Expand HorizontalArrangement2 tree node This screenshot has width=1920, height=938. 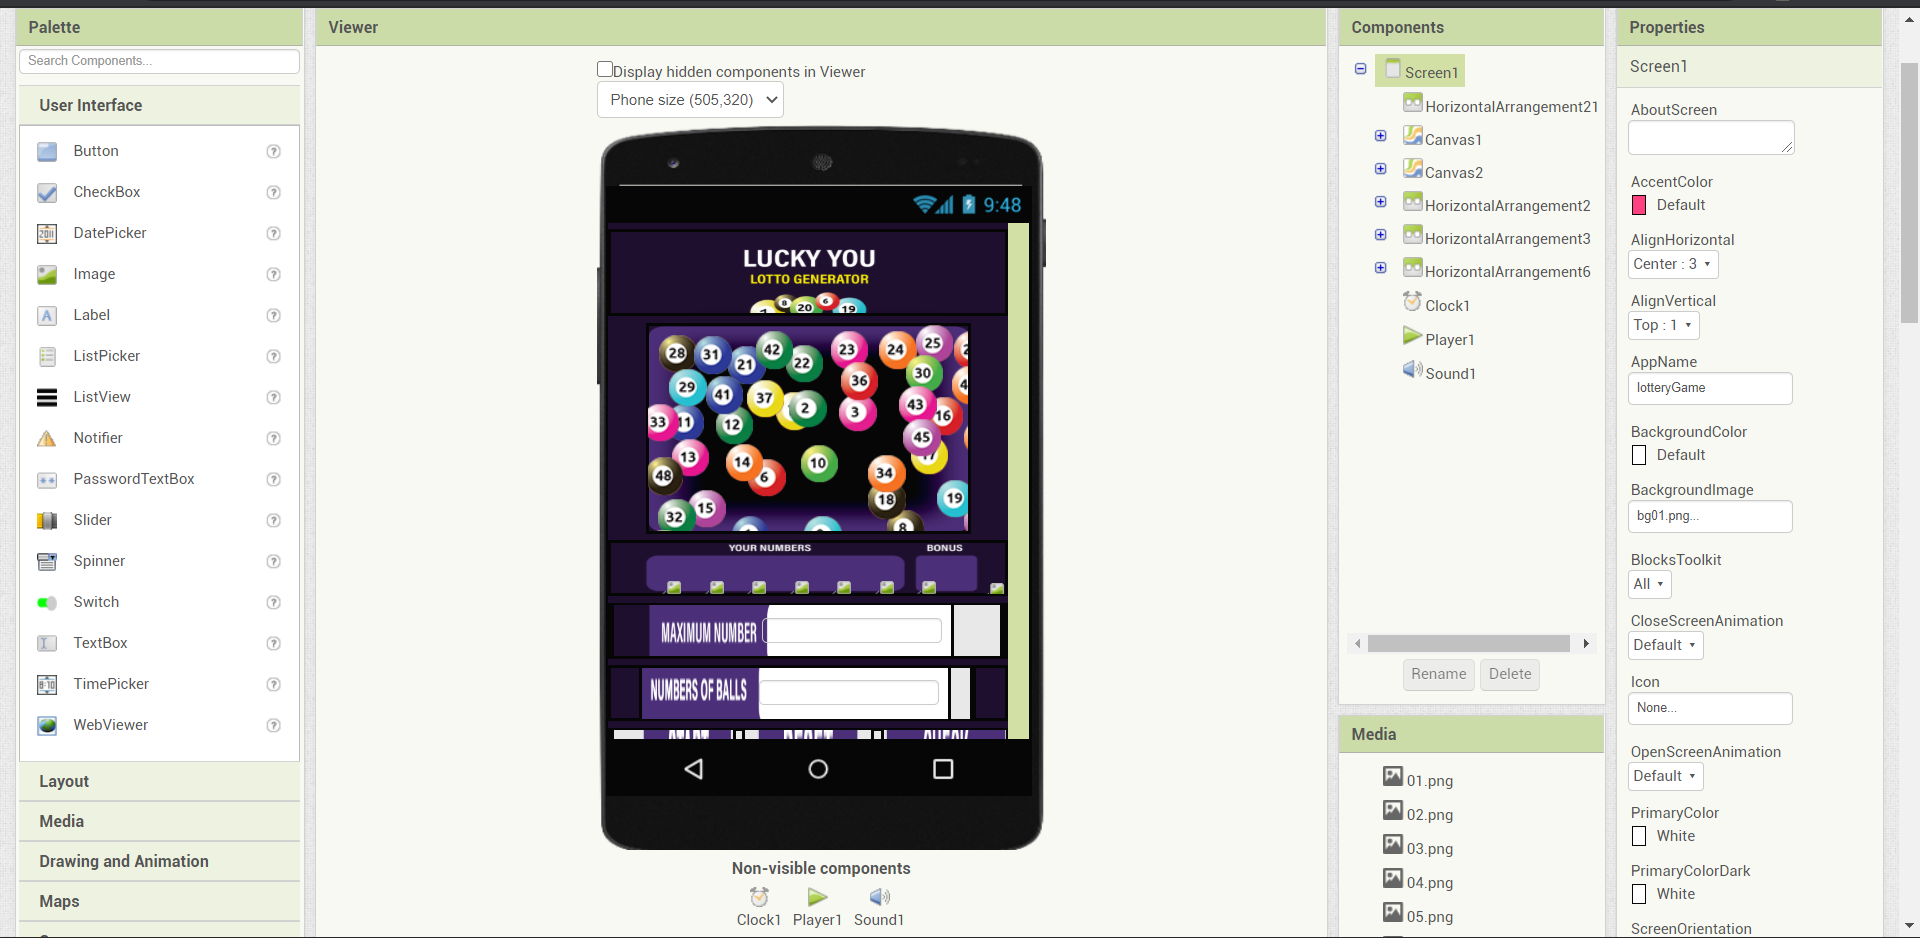coord(1381,202)
